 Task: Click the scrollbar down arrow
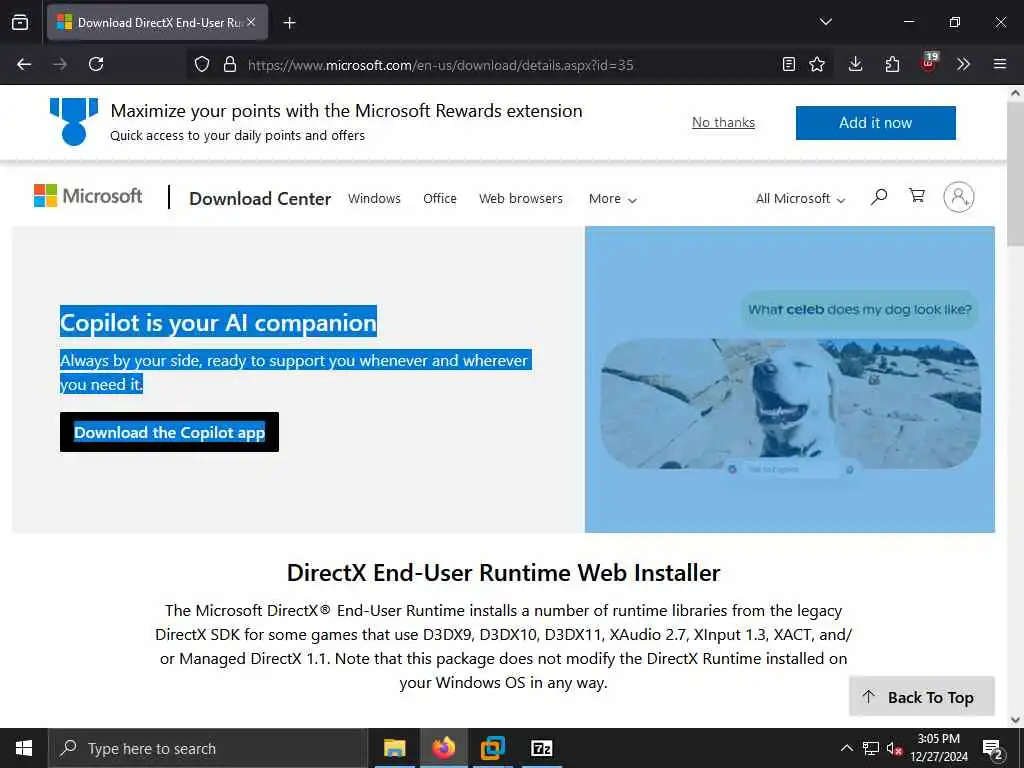tap(1015, 720)
